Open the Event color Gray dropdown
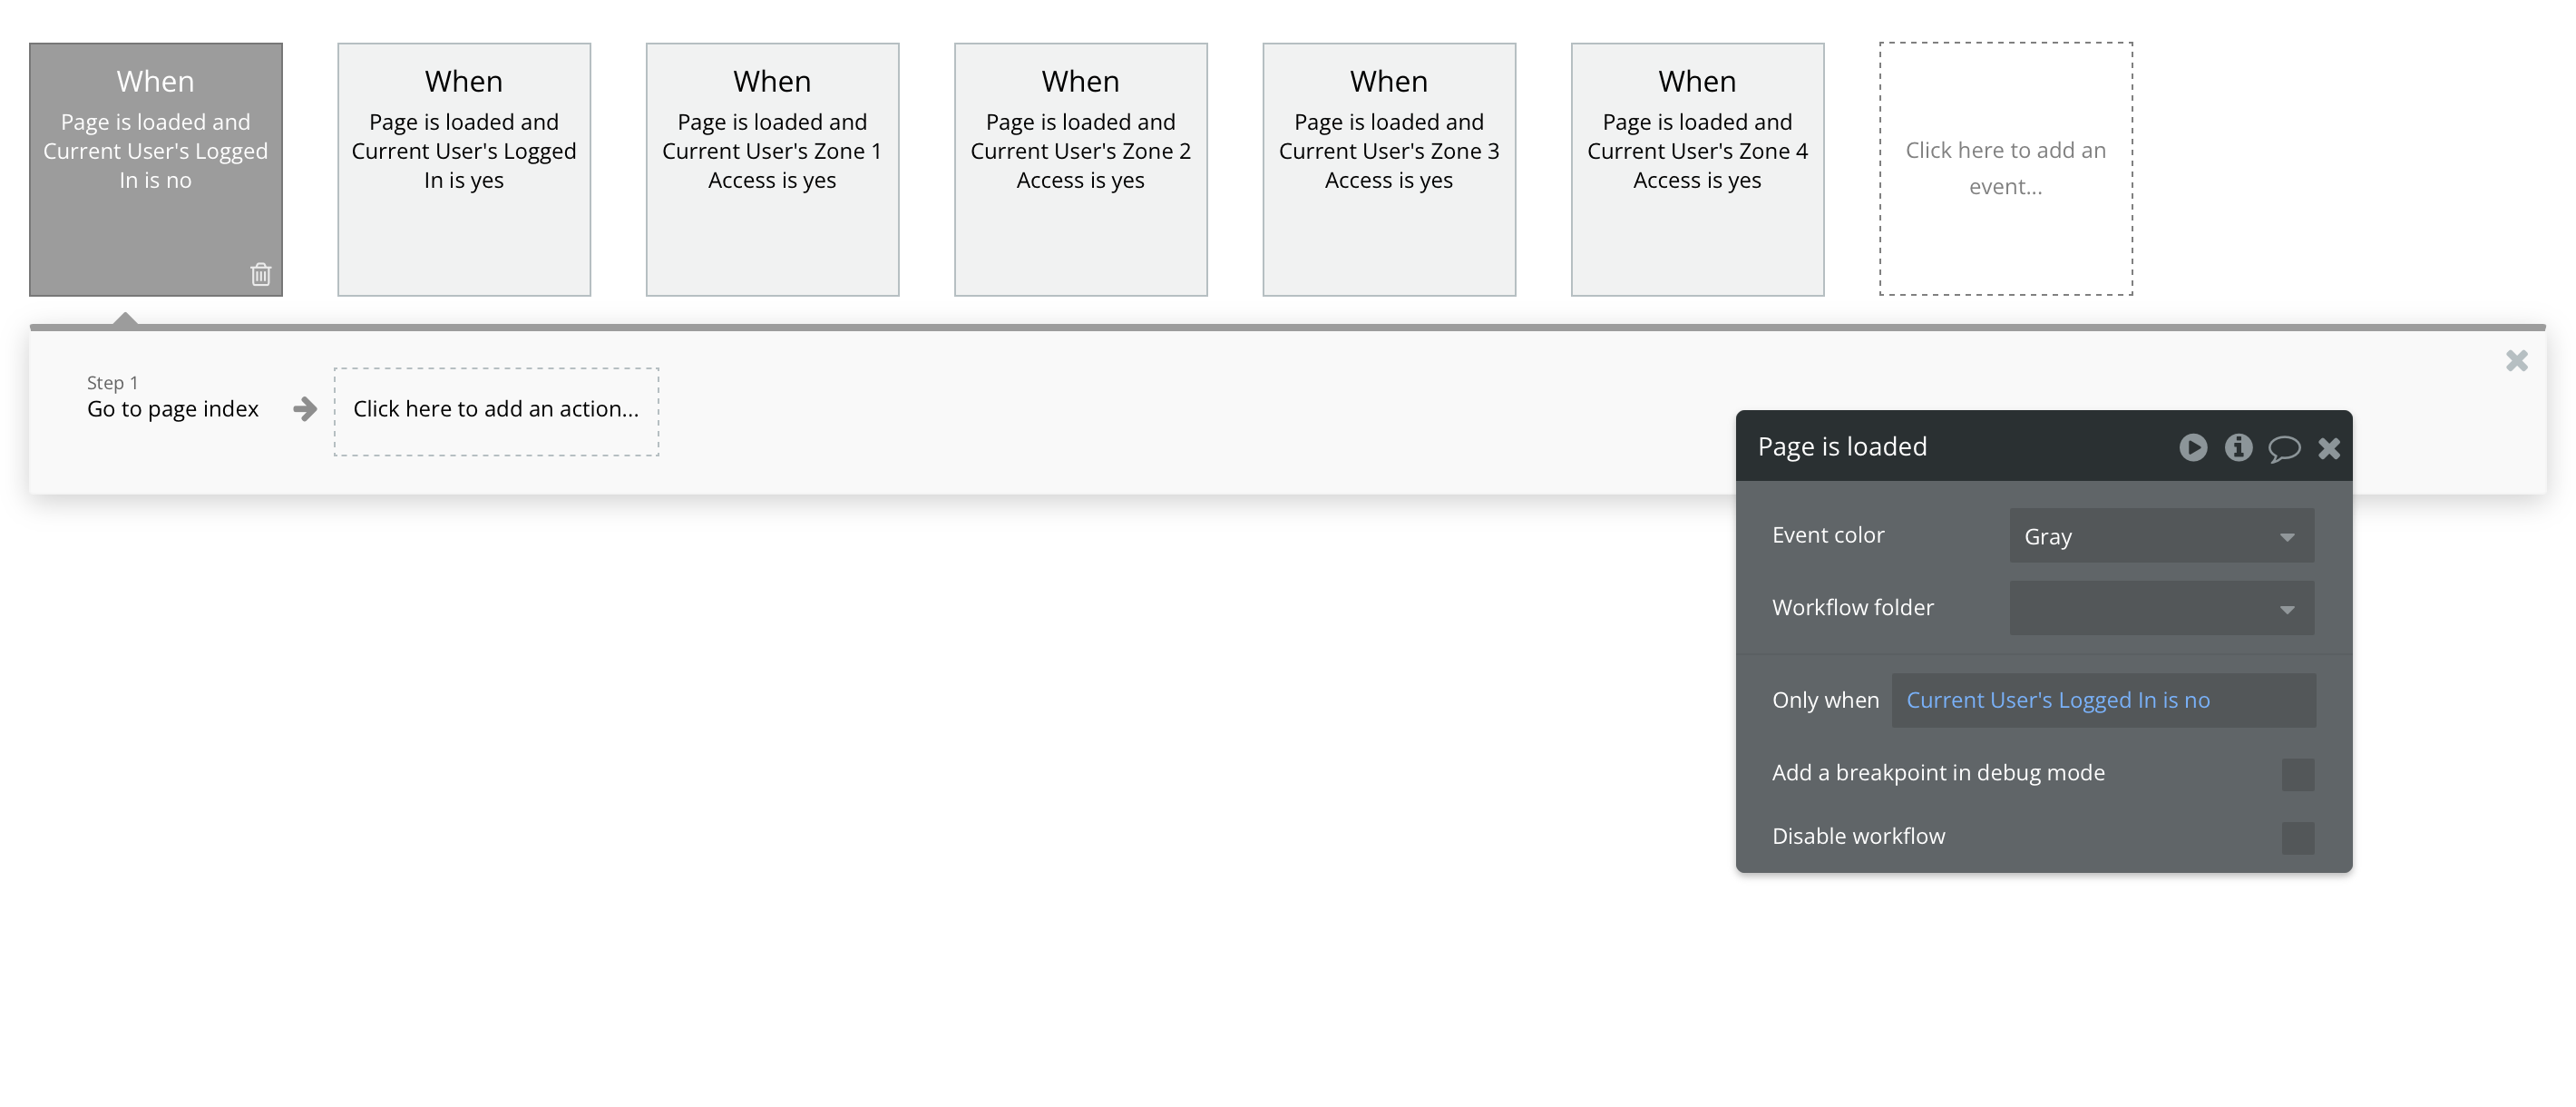The width and height of the screenshot is (2576, 1107). pyautogui.click(x=2161, y=536)
